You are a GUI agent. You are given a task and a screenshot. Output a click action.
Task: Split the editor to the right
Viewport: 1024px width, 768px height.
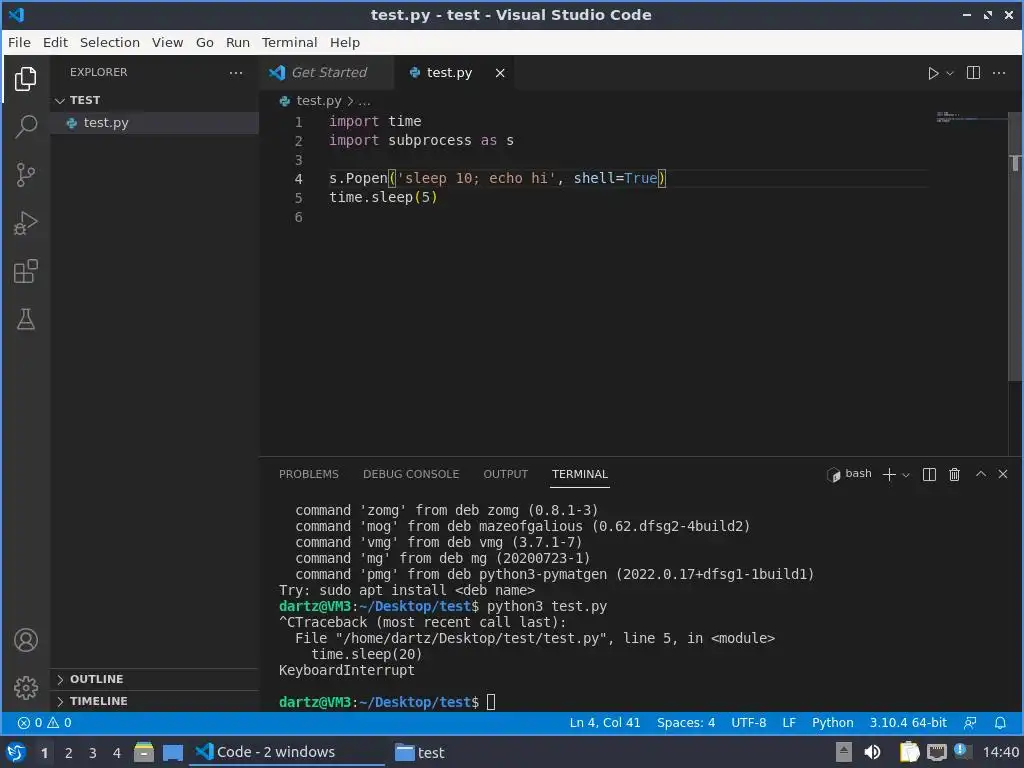click(973, 72)
